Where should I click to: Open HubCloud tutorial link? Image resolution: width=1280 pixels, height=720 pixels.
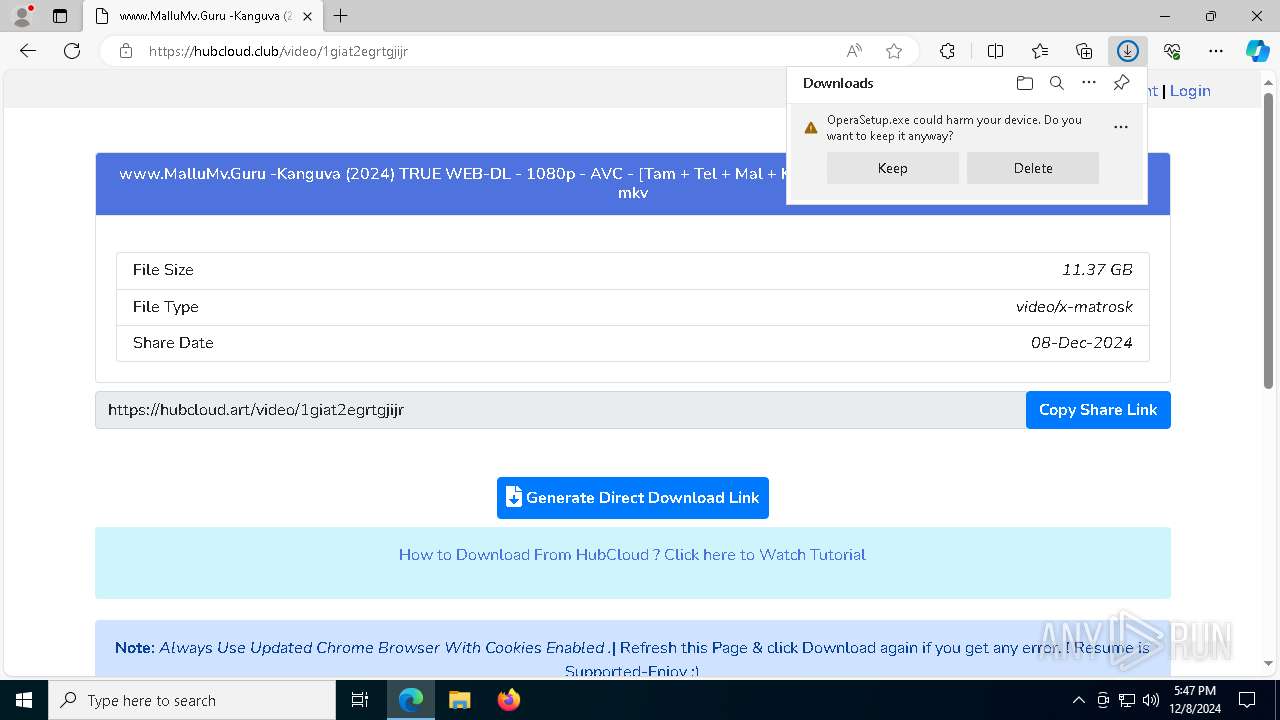632,555
